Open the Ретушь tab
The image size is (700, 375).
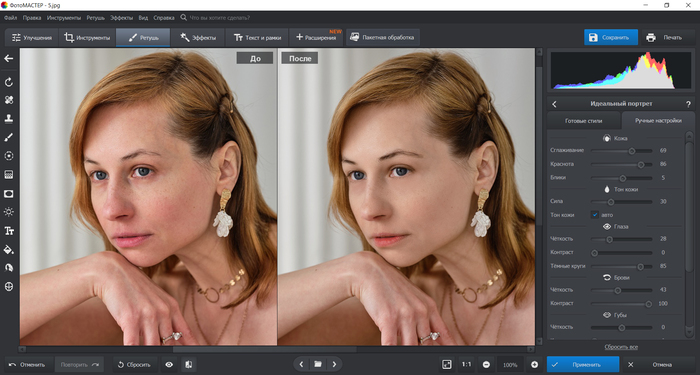[143, 38]
